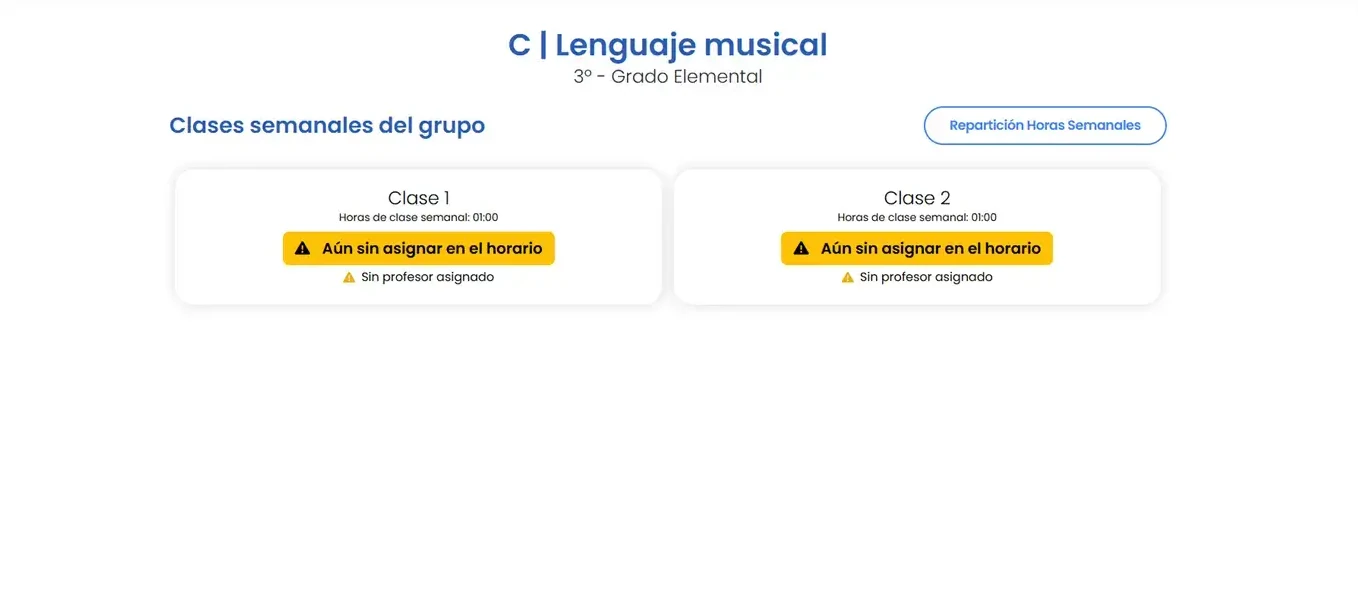Select the yellow 'Aún sin asignar en el horario' badge for Clase 2
The height and width of the screenshot is (602, 1358).
point(916,247)
